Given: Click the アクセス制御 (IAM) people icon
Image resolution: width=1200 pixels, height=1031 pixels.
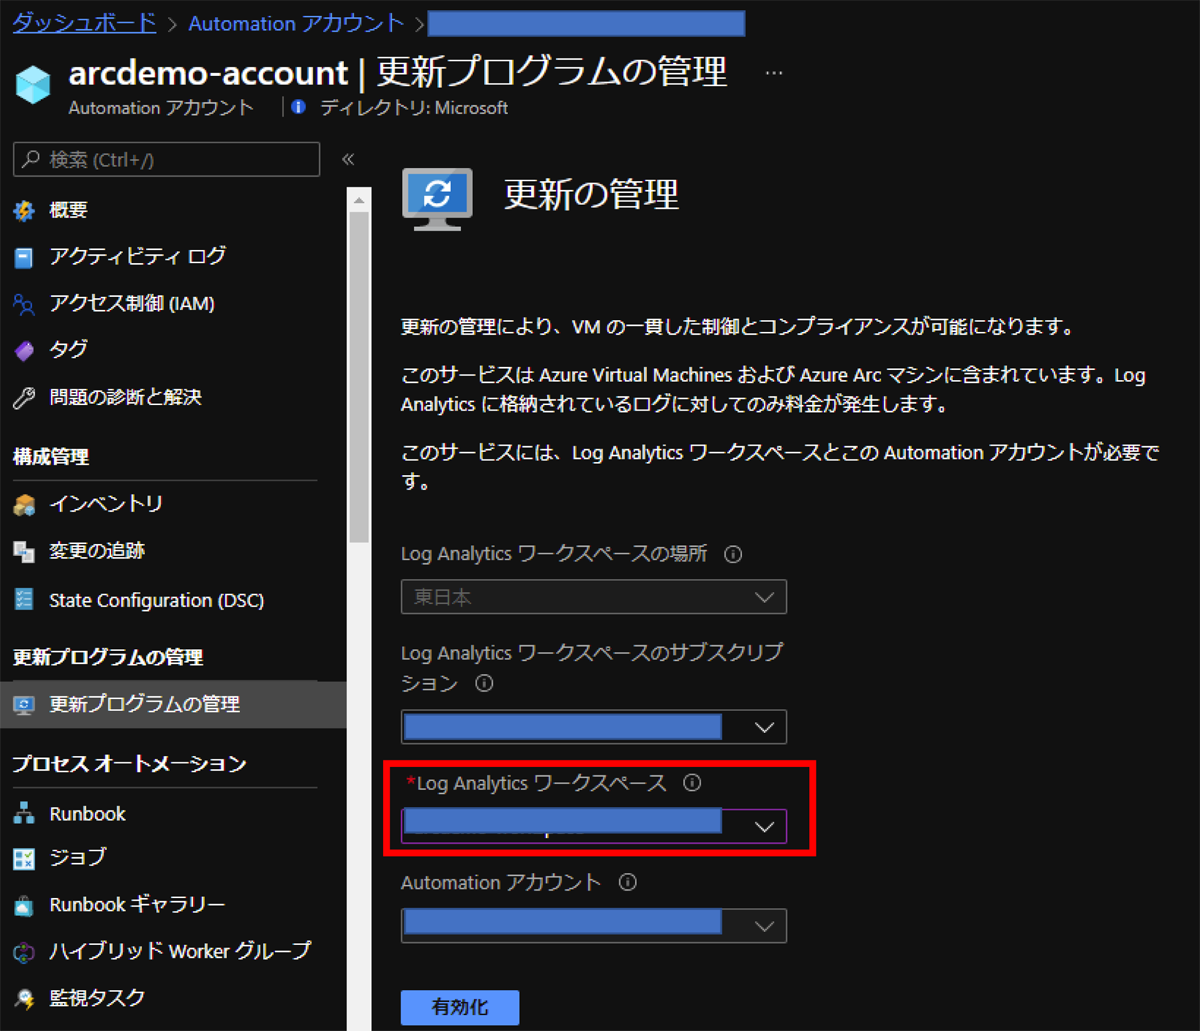Looking at the screenshot, I should click(24, 304).
